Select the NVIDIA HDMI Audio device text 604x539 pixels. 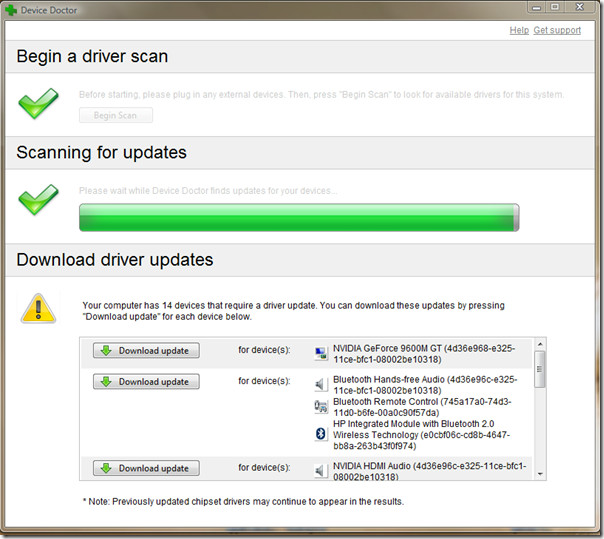coord(430,471)
